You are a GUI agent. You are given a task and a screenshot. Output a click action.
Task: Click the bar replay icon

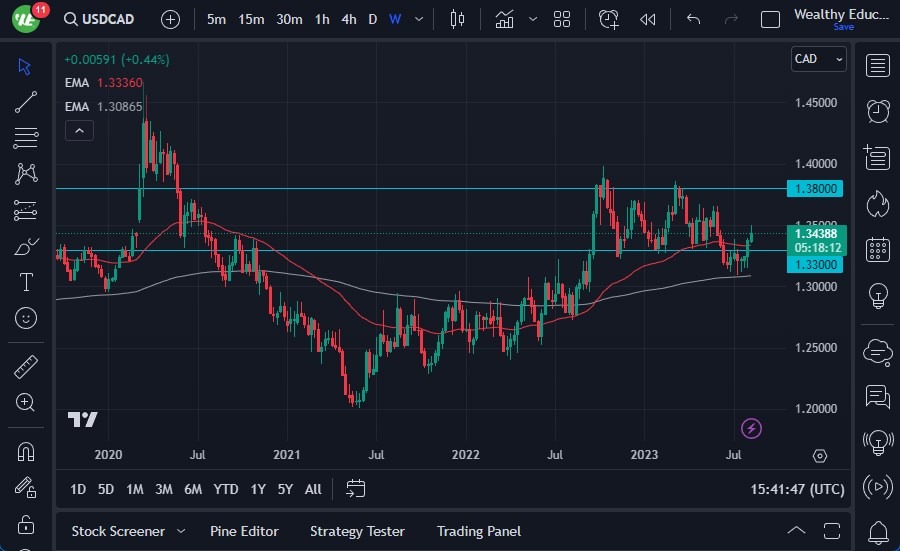coord(648,19)
